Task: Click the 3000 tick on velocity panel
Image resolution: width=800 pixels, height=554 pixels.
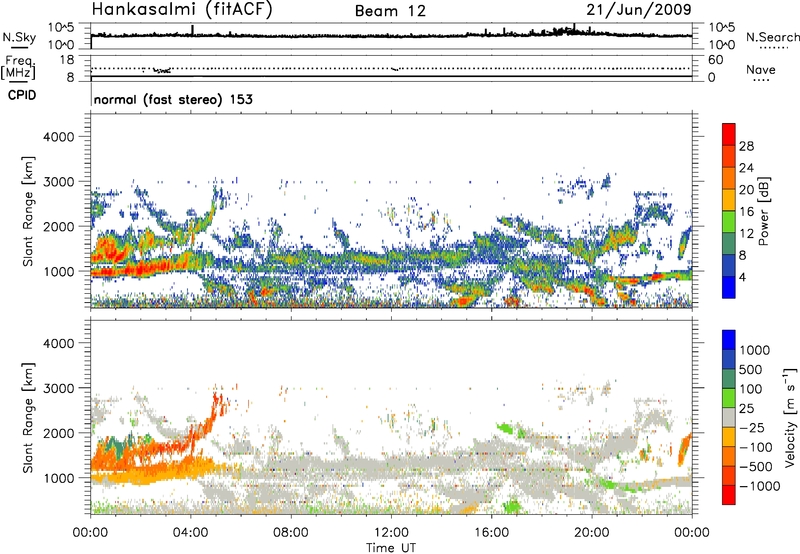Action: pos(58,388)
